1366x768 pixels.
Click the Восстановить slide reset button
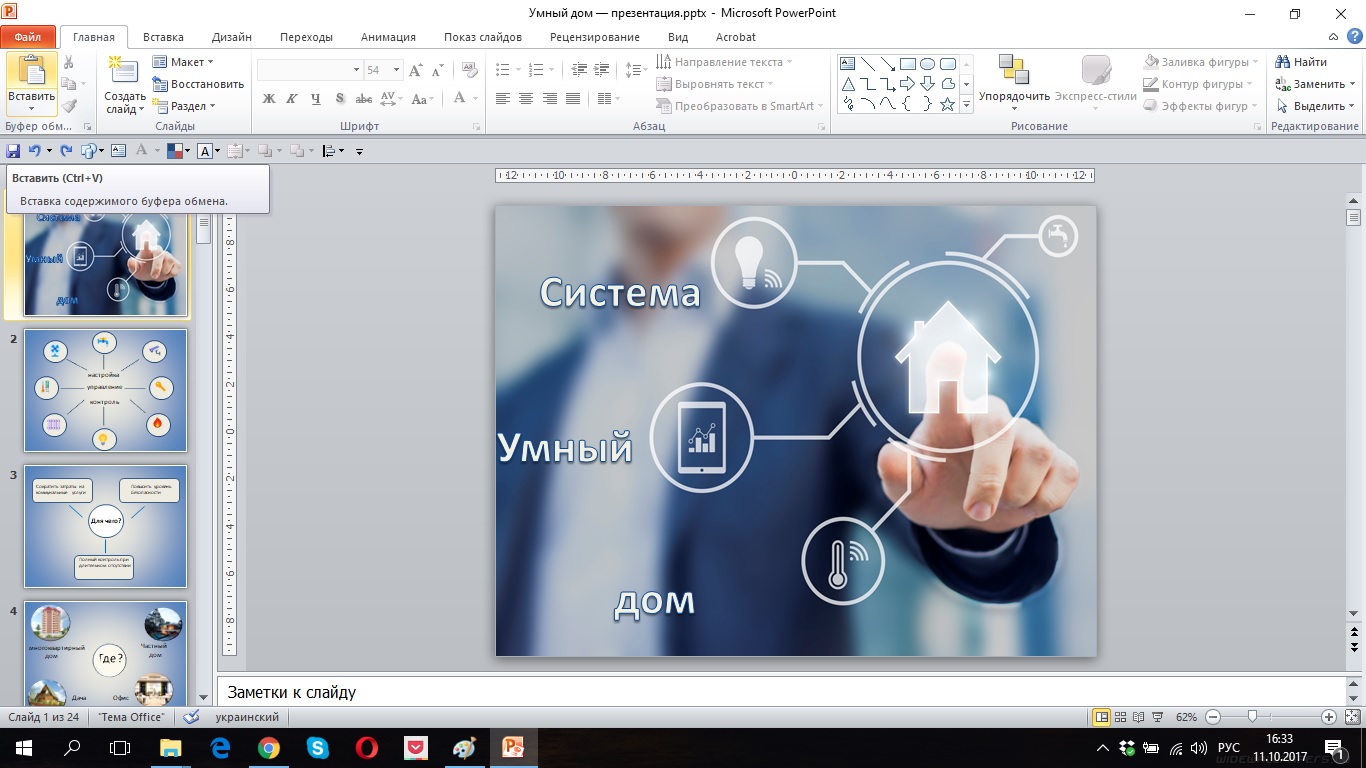click(x=198, y=84)
